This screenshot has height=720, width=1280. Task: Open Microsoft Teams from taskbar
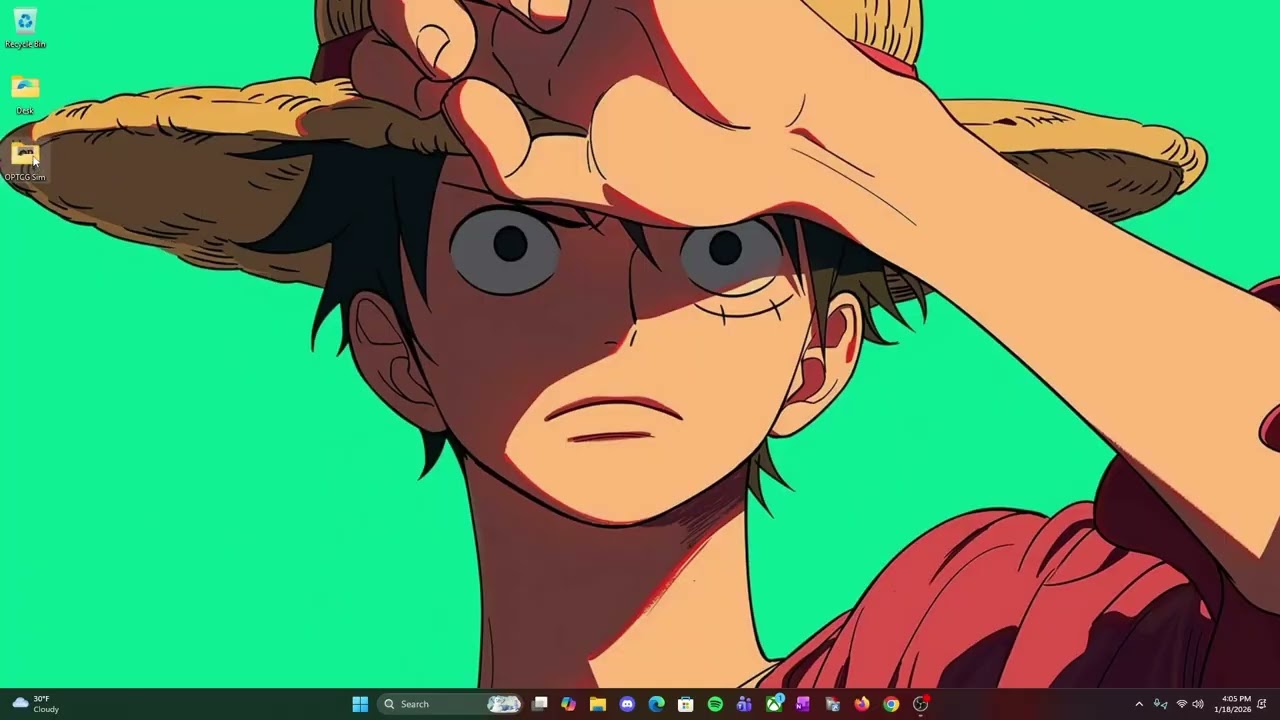pos(744,704)
